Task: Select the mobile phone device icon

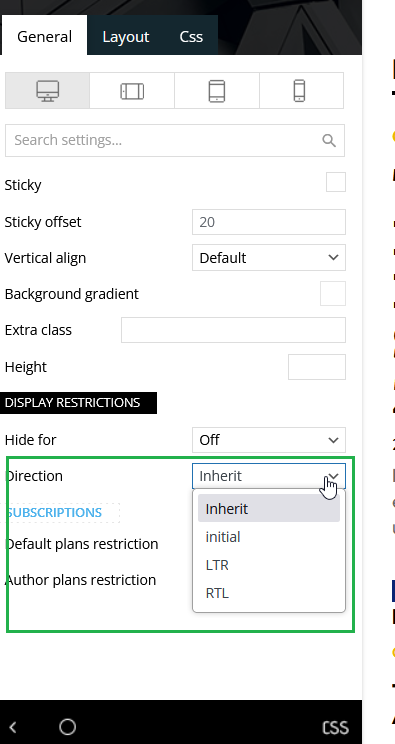Action: pyautogui.click(x=299, y=91)
